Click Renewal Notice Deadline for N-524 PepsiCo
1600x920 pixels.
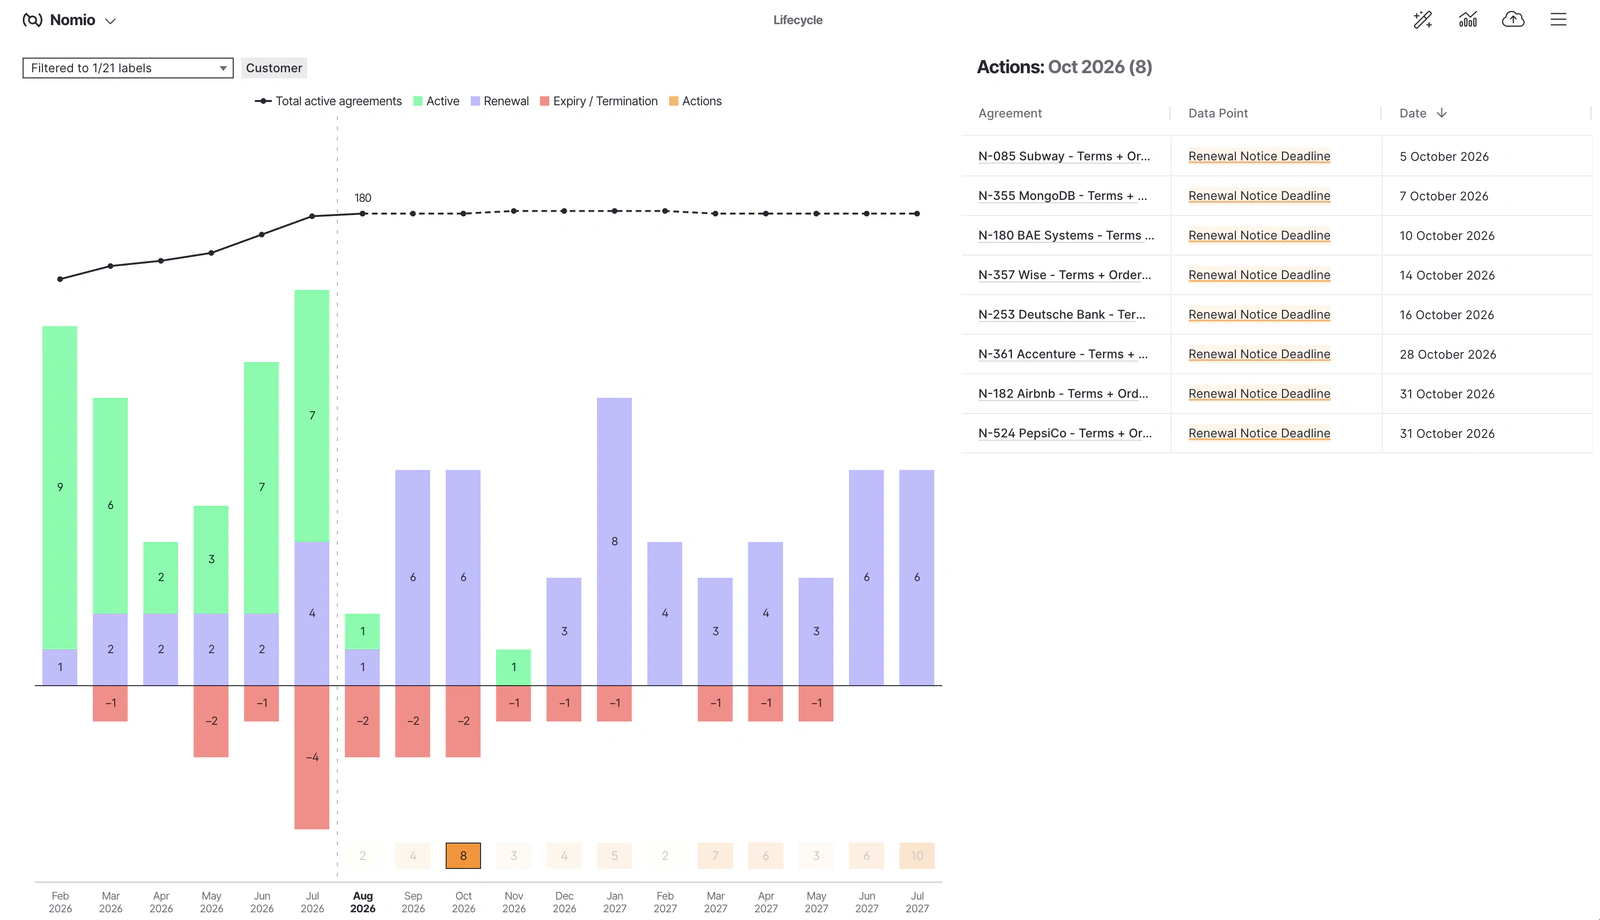click(1259, 433)
